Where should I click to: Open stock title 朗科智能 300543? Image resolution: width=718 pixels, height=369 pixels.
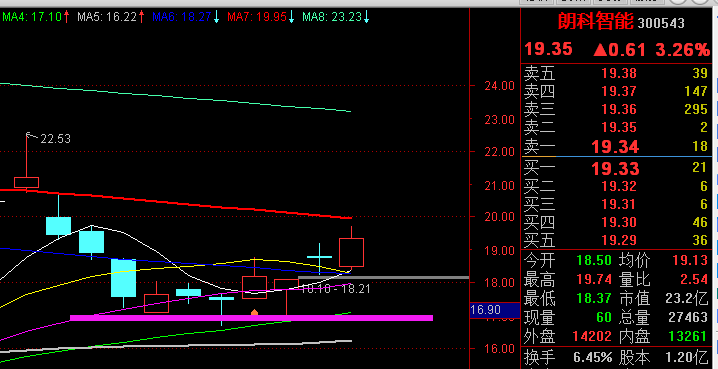pos(620,22)
